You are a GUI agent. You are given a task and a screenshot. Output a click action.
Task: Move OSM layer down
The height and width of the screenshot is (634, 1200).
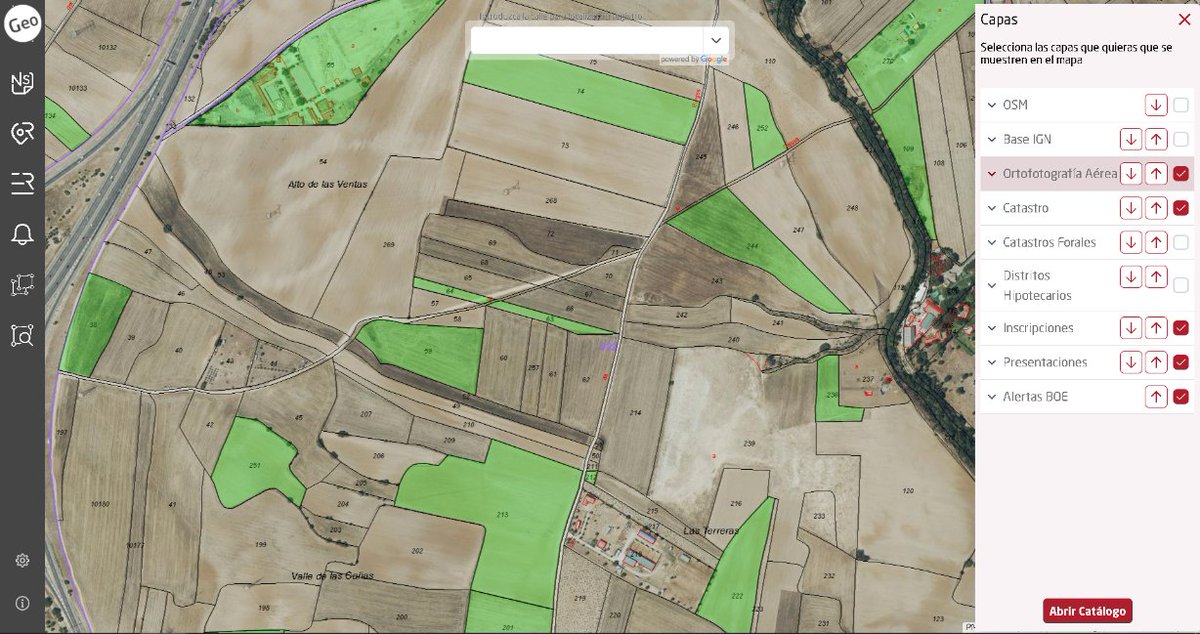coord(1156,105)
